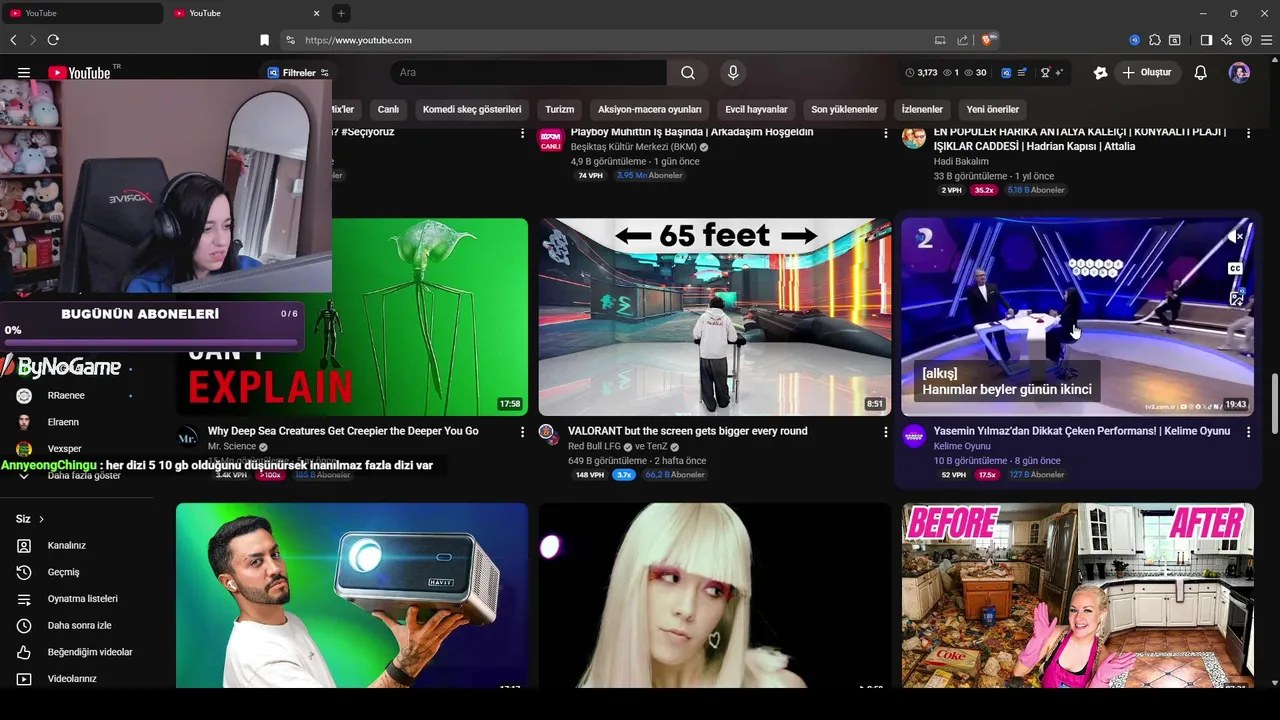Viewport: 1280px width, 720px height.
Task: Expand the Siz section chevron
Action: [x=41, y=519]
